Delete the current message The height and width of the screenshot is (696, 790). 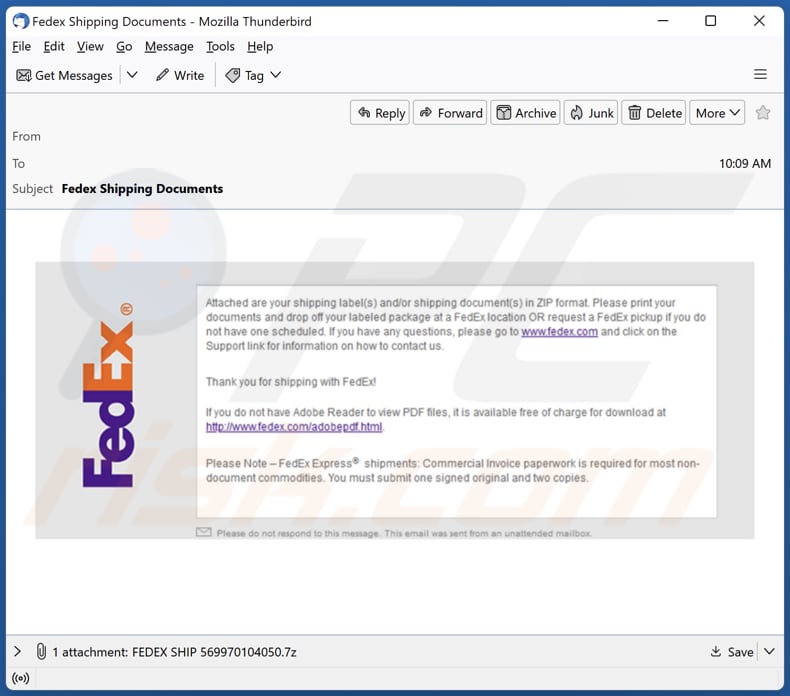pos(654,113)
